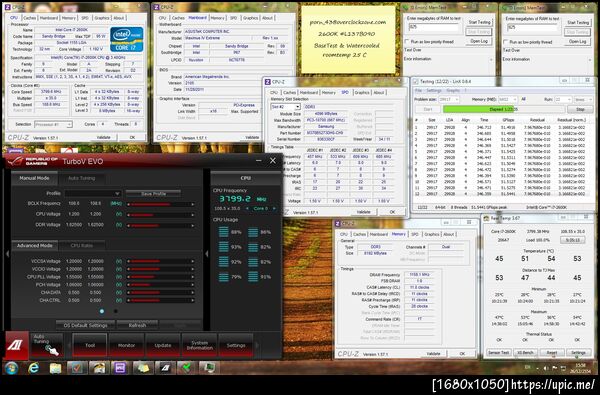Screen dimensions: 600x395
Task: Click the yellow sticky note
Action: pos(348,39)
